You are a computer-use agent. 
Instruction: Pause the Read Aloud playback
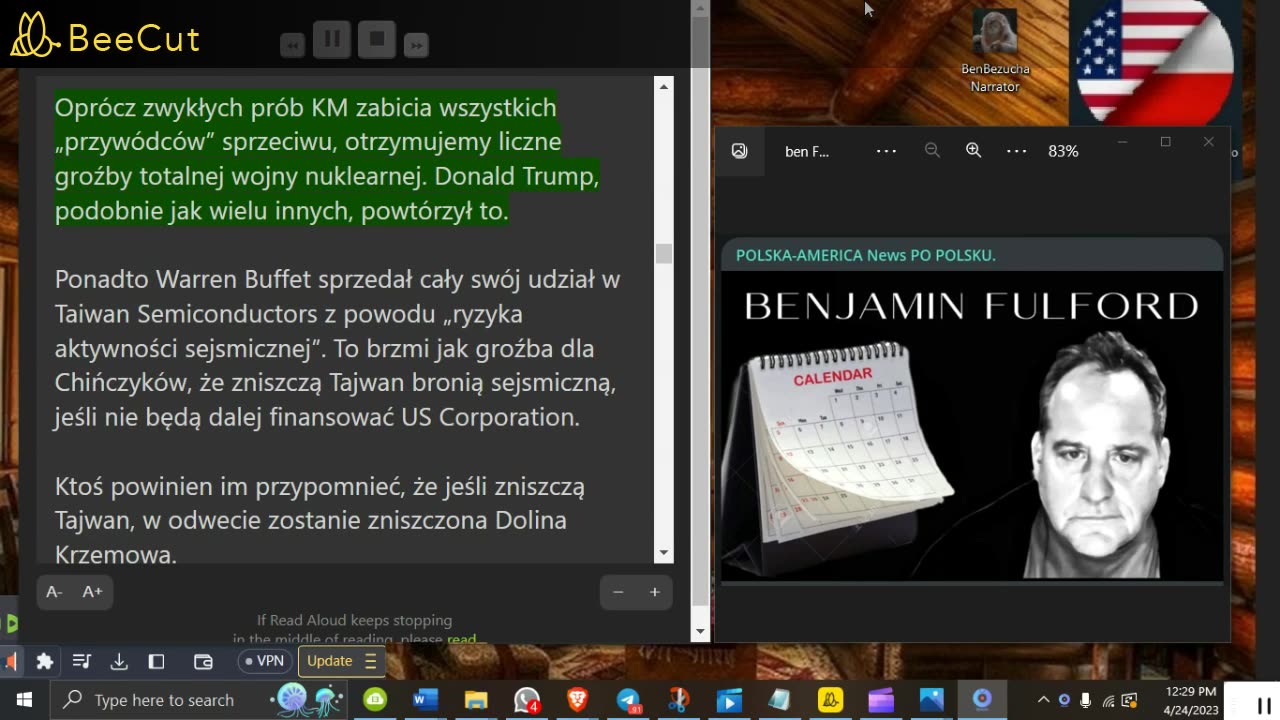332,40
